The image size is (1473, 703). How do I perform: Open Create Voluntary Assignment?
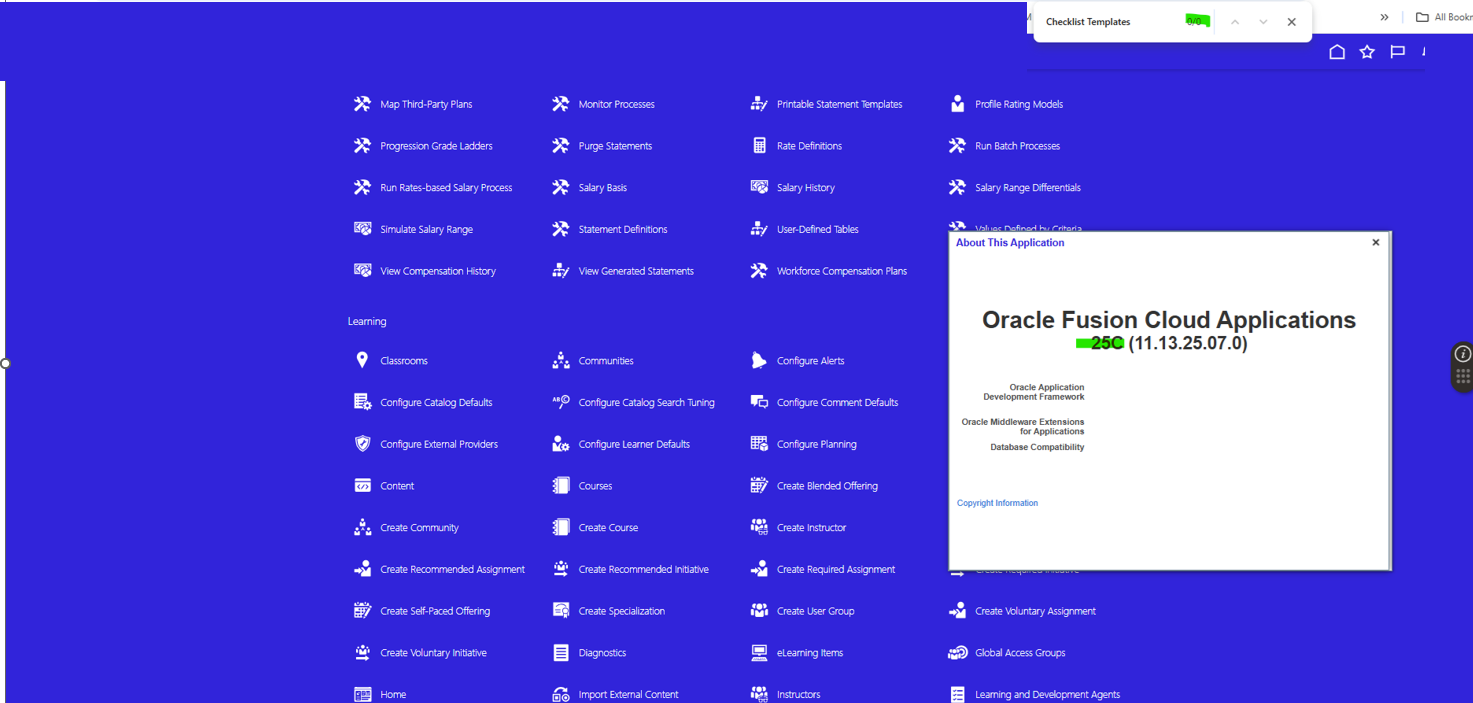(1035, 611)
